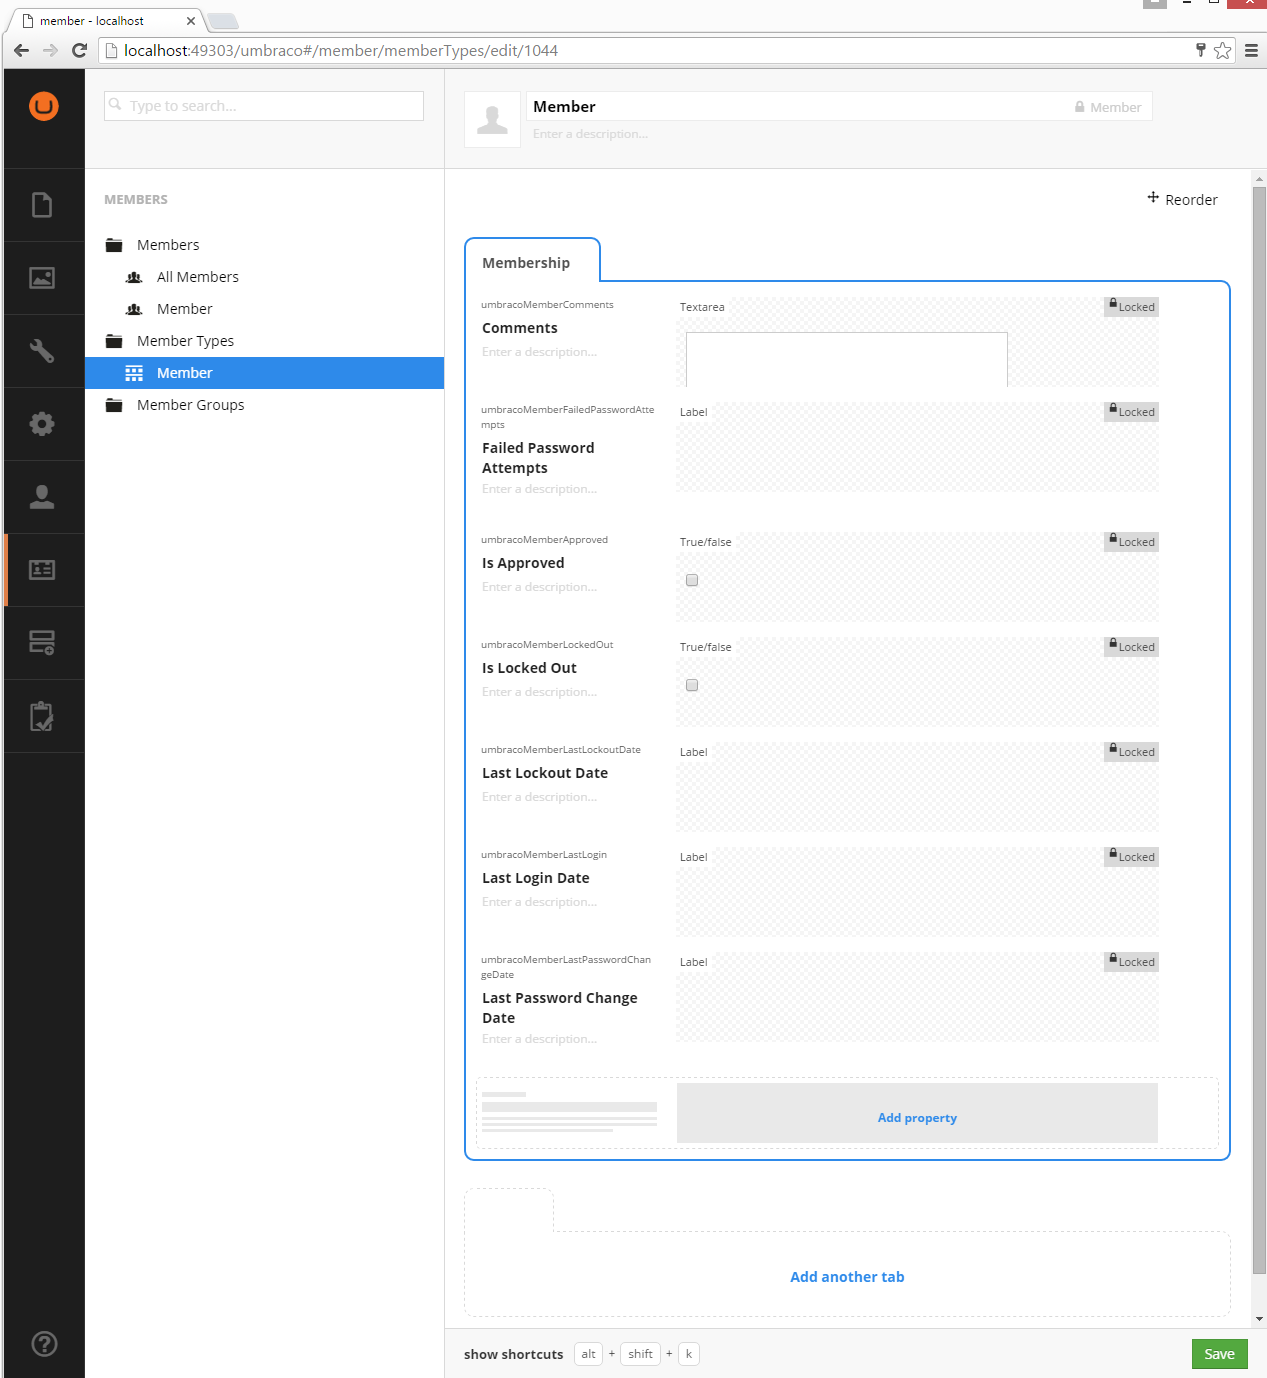This screenshot has width=1267, height=1378.
Task: Click the browser address bar URL
Action: (341, 50)
